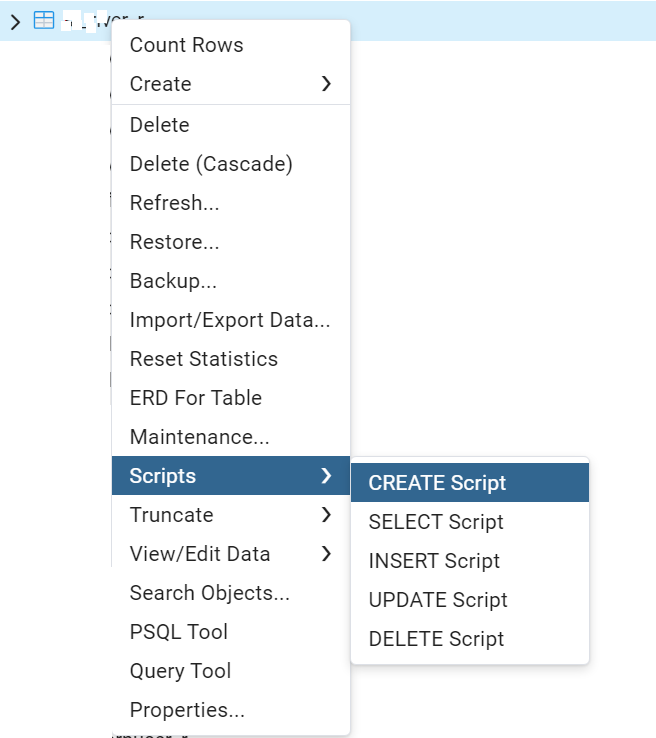The height and width of the screenshot is (738, 656).
Task: Open the Create submenu
Action: pyautogui.click(x=231, y=84)
